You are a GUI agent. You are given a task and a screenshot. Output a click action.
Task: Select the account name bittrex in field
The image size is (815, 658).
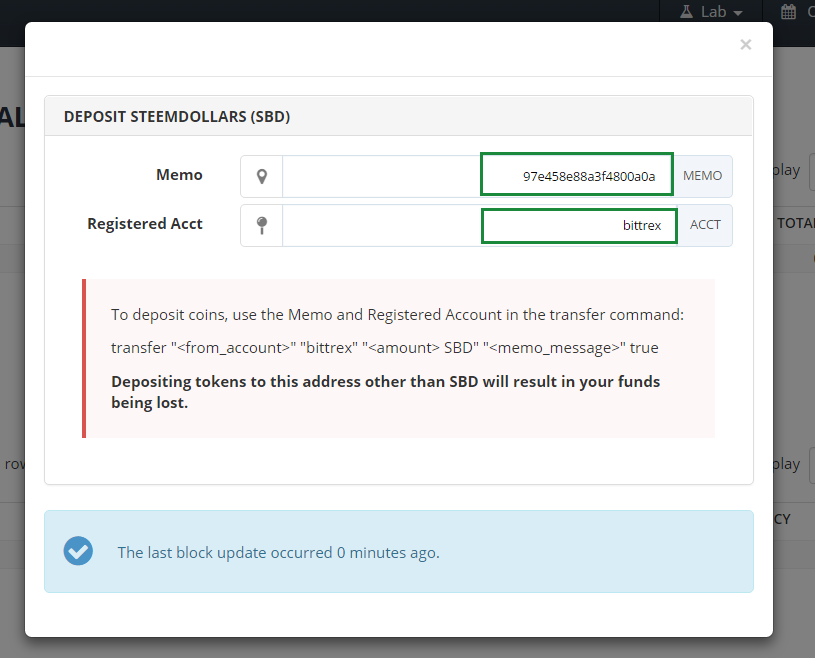pyautogui.click(x=642, y=225)
